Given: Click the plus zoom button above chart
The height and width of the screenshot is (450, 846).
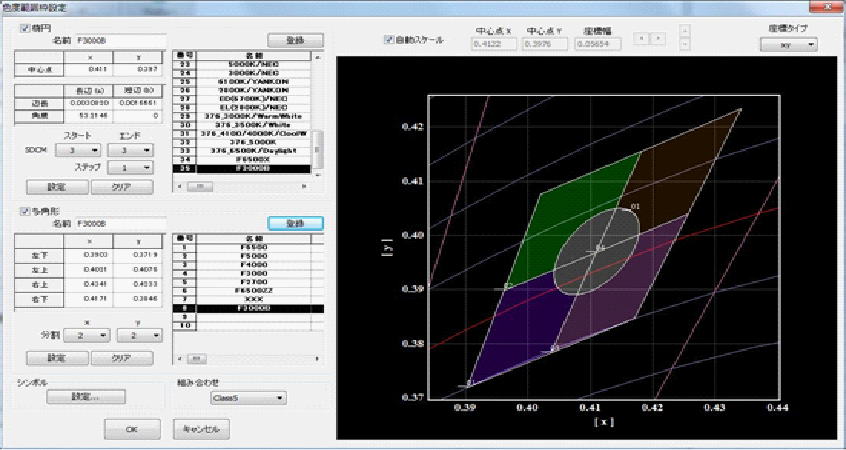Looking at the screenshot, I should click(685, 30).
